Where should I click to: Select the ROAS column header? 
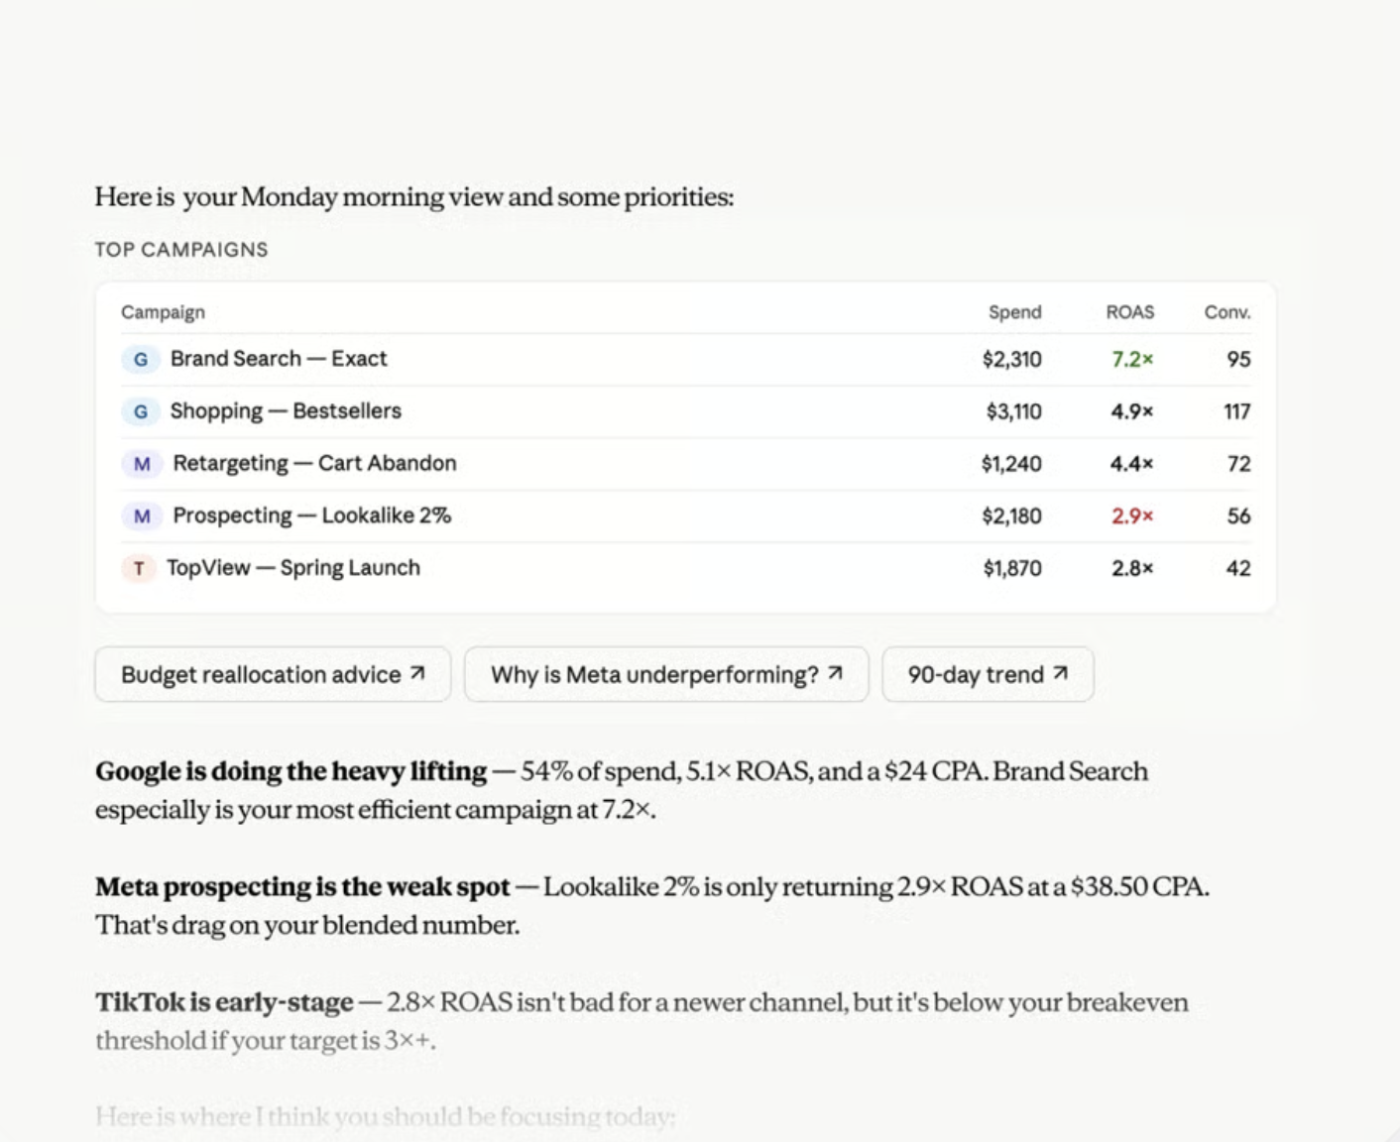(1130, 312)
